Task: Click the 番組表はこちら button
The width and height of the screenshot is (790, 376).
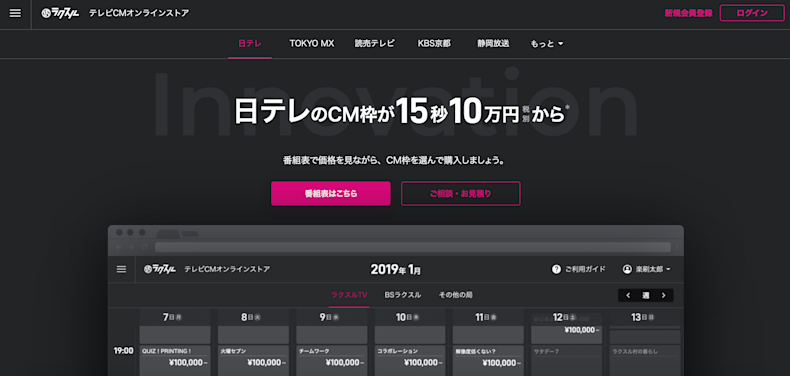Action: click(x=331, y=194)
